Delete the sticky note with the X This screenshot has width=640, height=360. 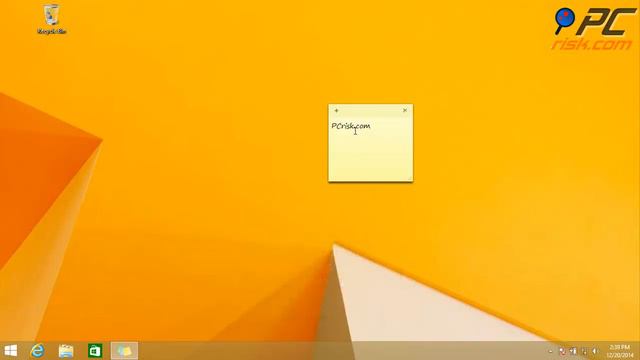click(x=405, y=110)
